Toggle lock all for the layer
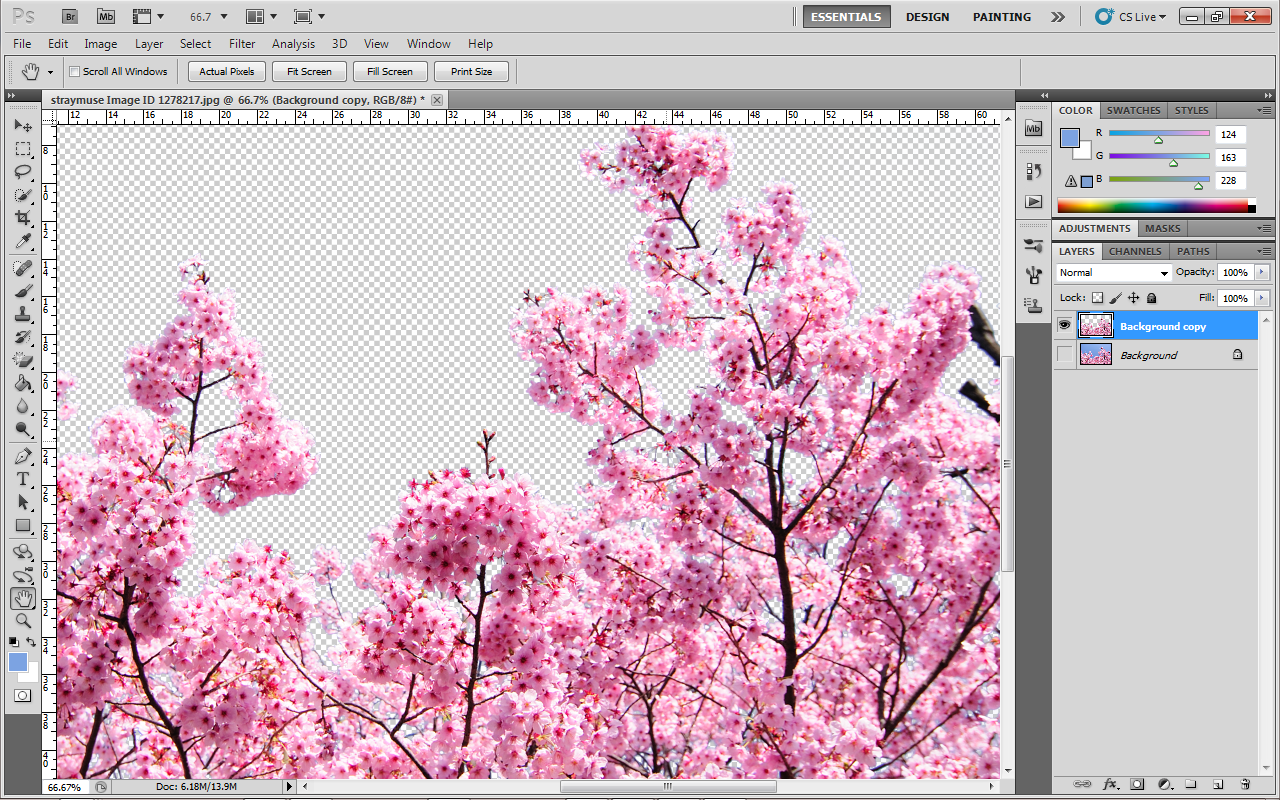The width and height of the screenshot is (1280, 800). 1151,298
